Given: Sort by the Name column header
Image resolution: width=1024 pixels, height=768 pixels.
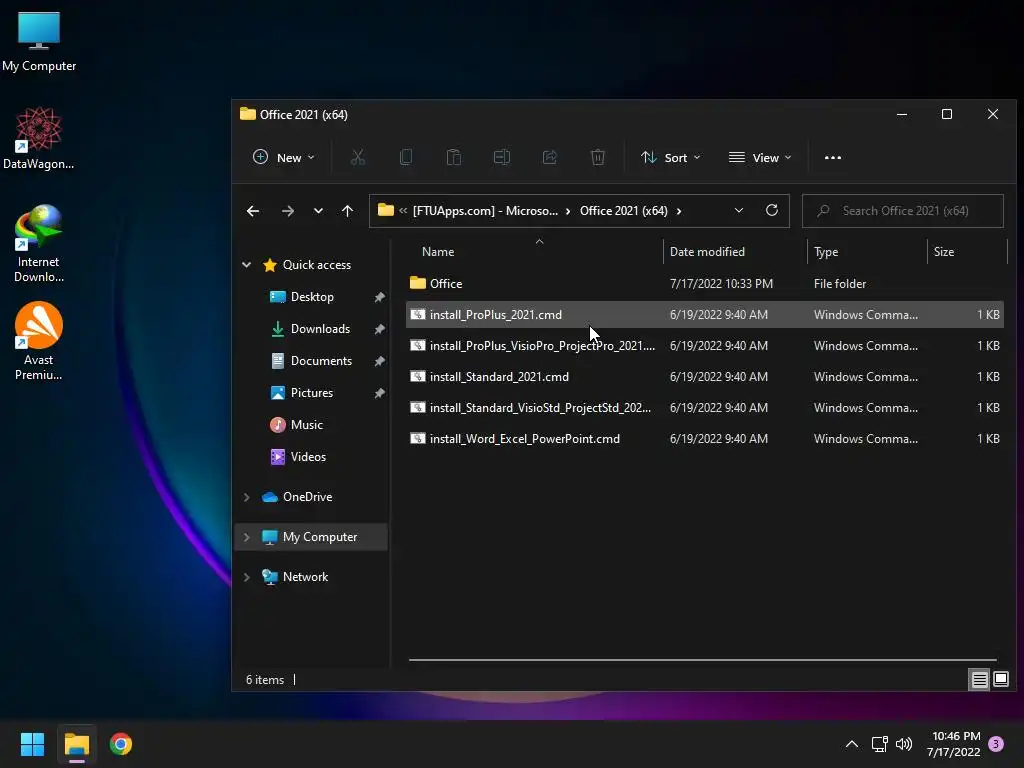Looking at the screenshot, I should coord(438,251).
